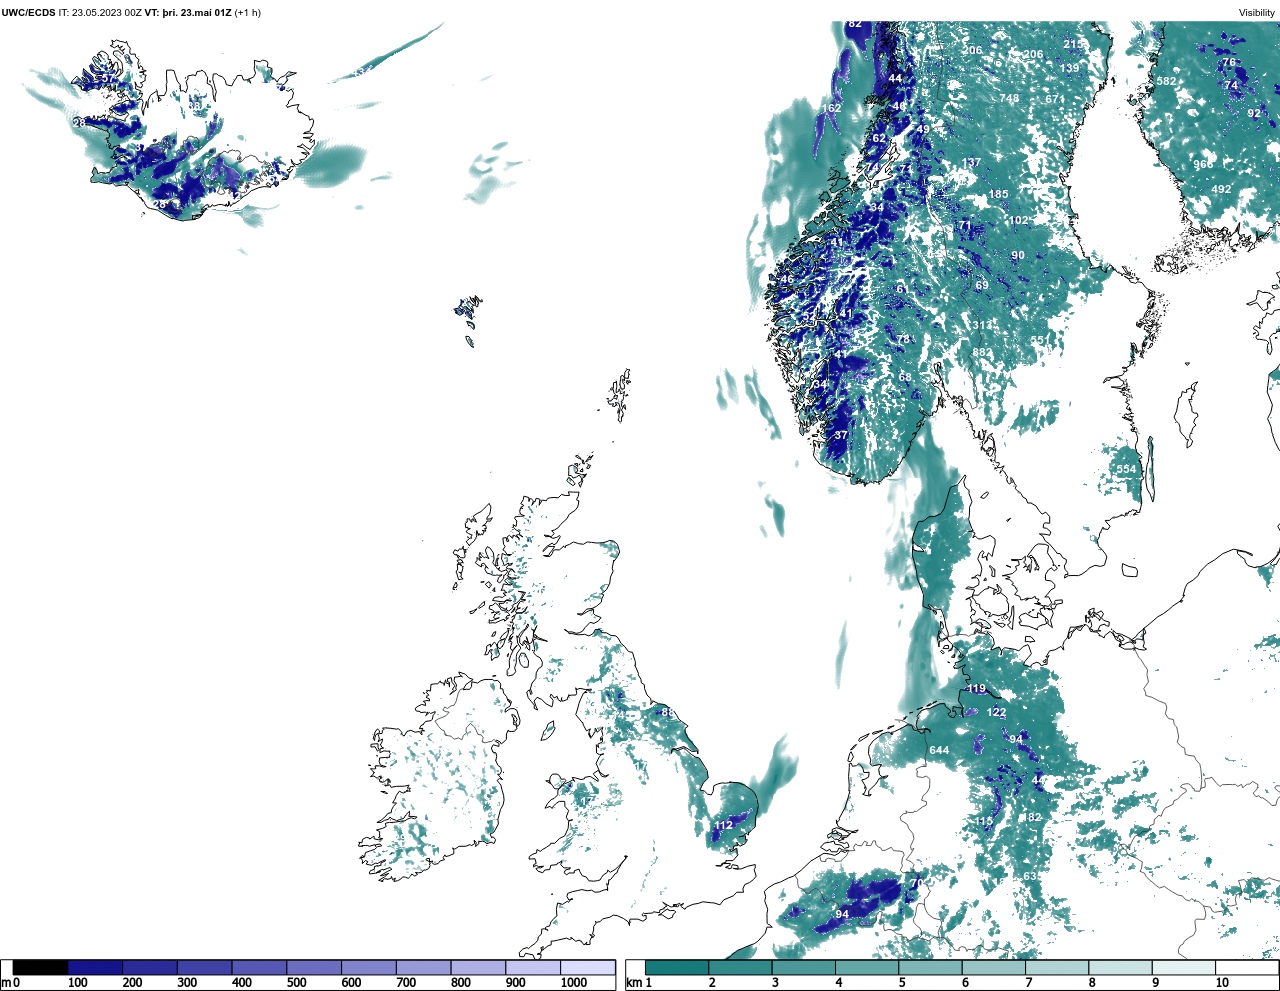1280x991 pixels.
Task: Click the 700–800 m legend swatch
Action: pyautogui.click(x=423, y=968)
